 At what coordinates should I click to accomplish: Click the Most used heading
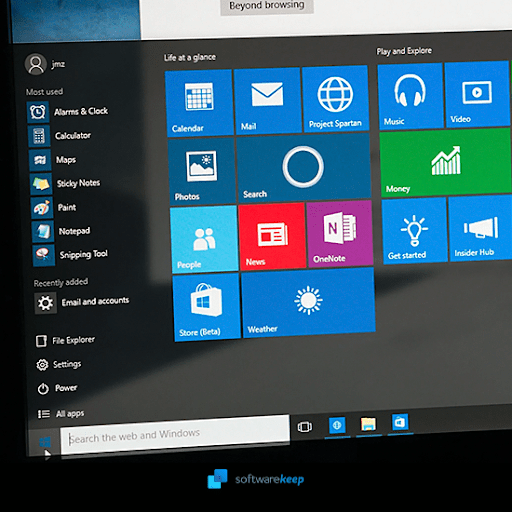coord(44,92)
